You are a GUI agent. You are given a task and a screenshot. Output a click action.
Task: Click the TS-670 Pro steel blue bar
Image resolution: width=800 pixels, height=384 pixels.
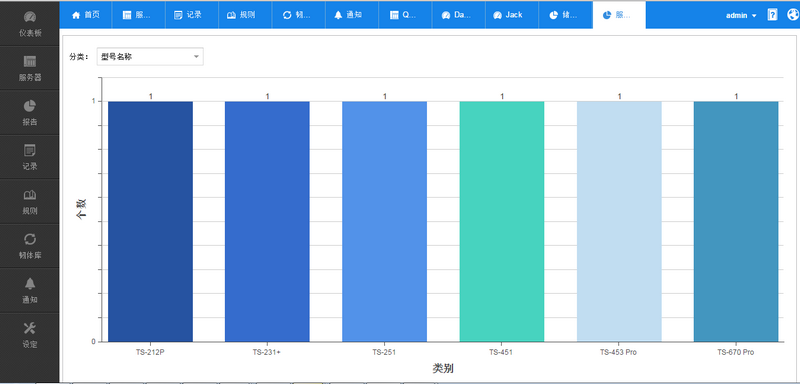click(736, 221)
